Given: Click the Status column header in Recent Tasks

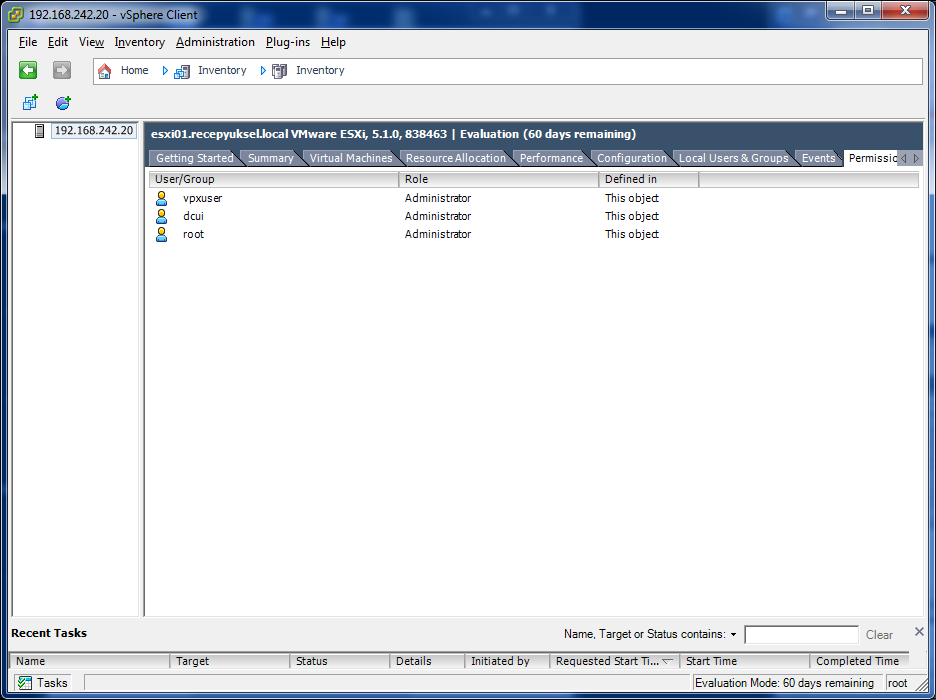Looking at the screenshot, I should point(340,661).
